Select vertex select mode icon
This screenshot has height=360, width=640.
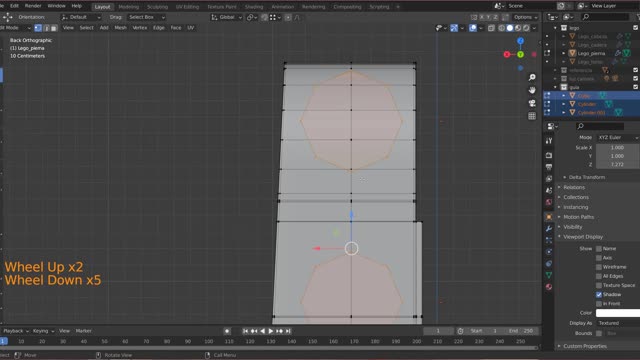38,28
